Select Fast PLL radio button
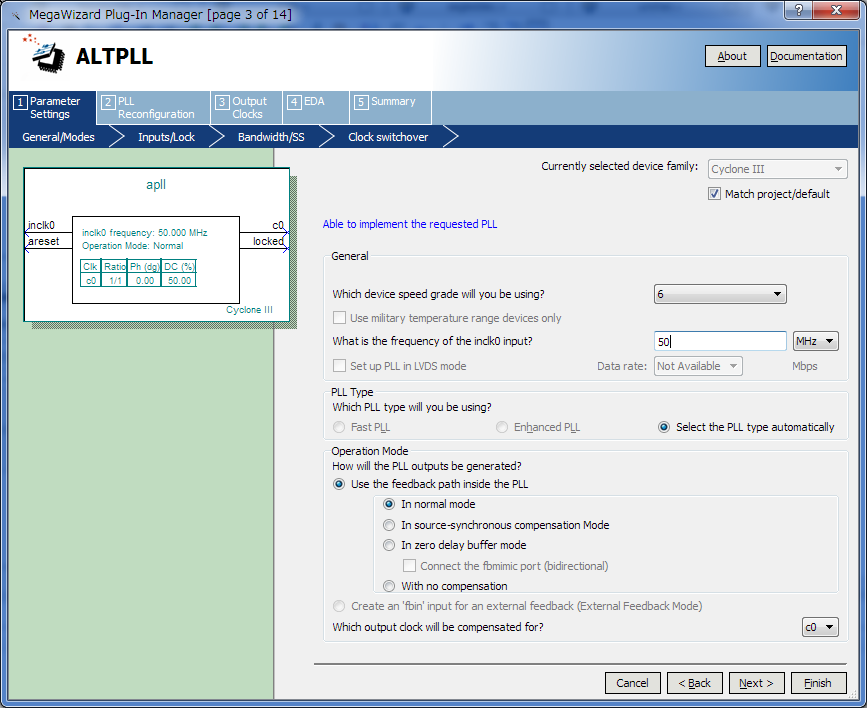The height and width of the screenshot is (708, 867). point(338,427)
